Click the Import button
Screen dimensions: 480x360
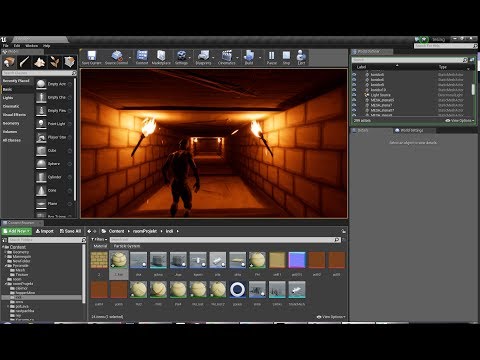pyautogui.click(x=45, y=231)
